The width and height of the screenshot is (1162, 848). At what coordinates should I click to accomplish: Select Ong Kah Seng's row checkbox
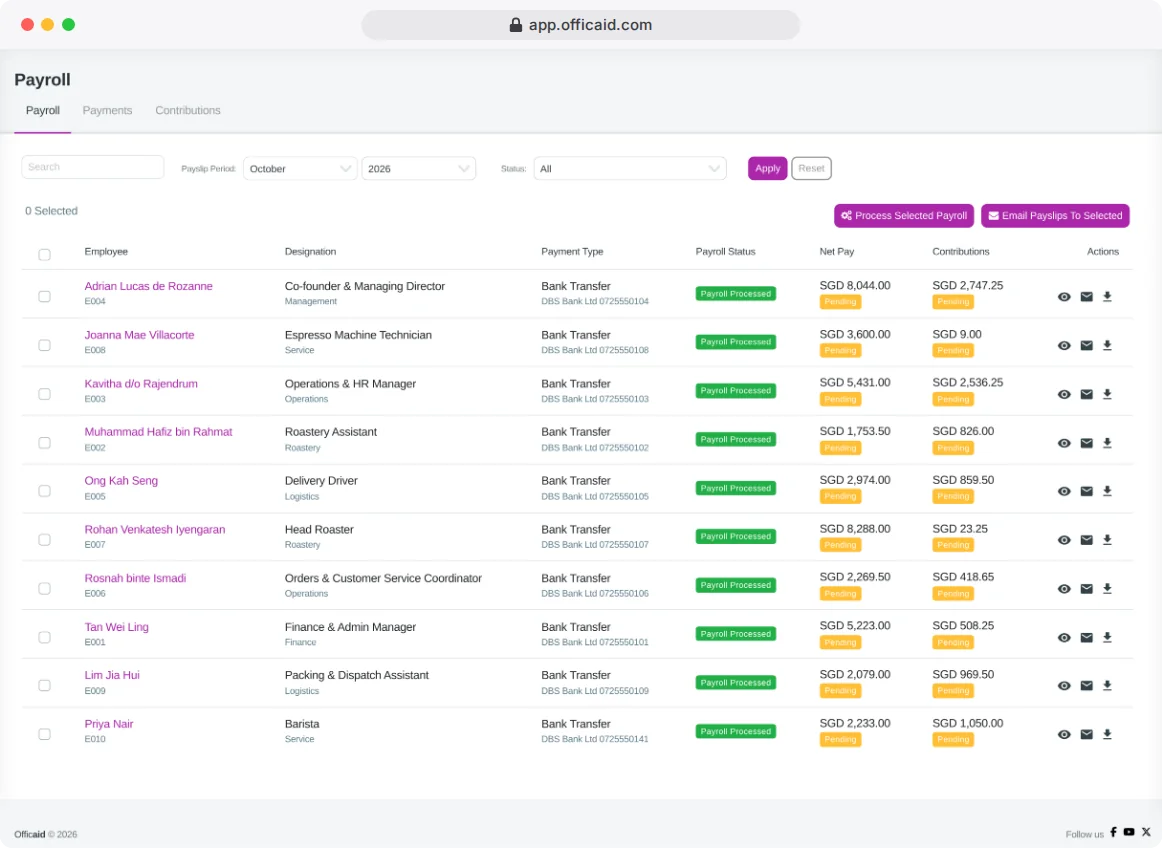coord(44,491)
